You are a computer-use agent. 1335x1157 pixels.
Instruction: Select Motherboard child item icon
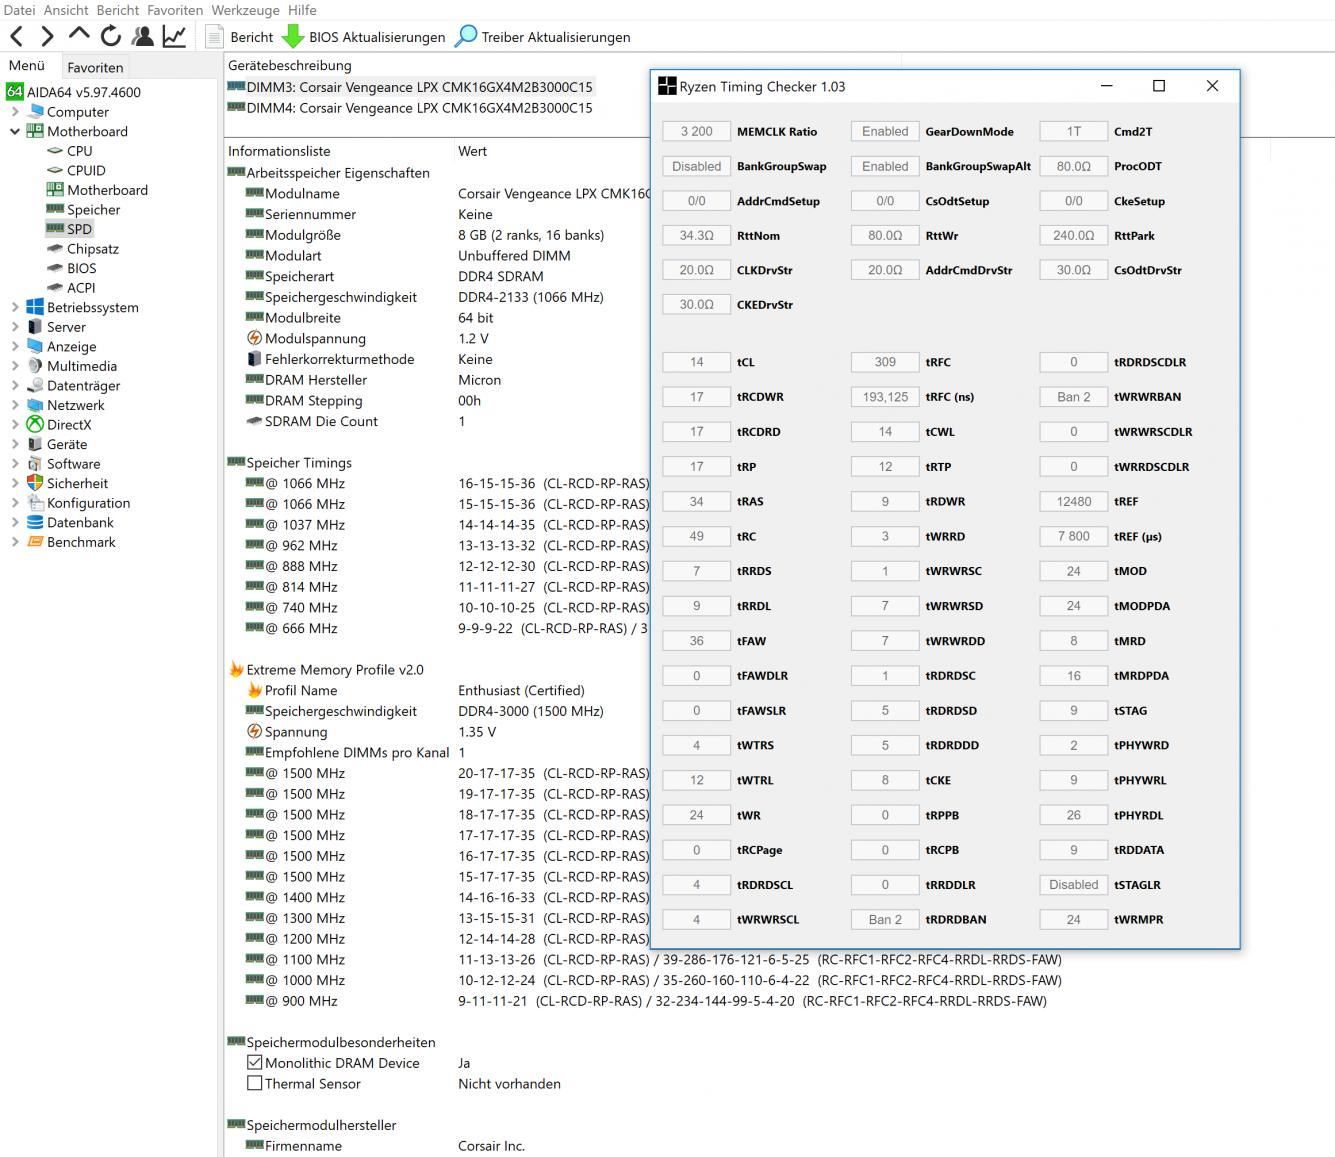(55, 190)
